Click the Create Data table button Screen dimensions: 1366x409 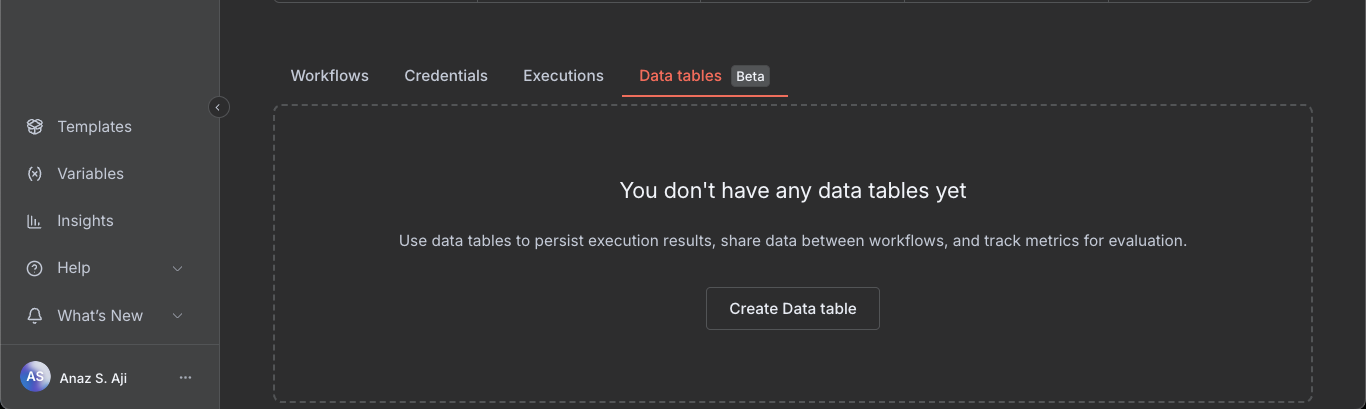coord(792,309)
